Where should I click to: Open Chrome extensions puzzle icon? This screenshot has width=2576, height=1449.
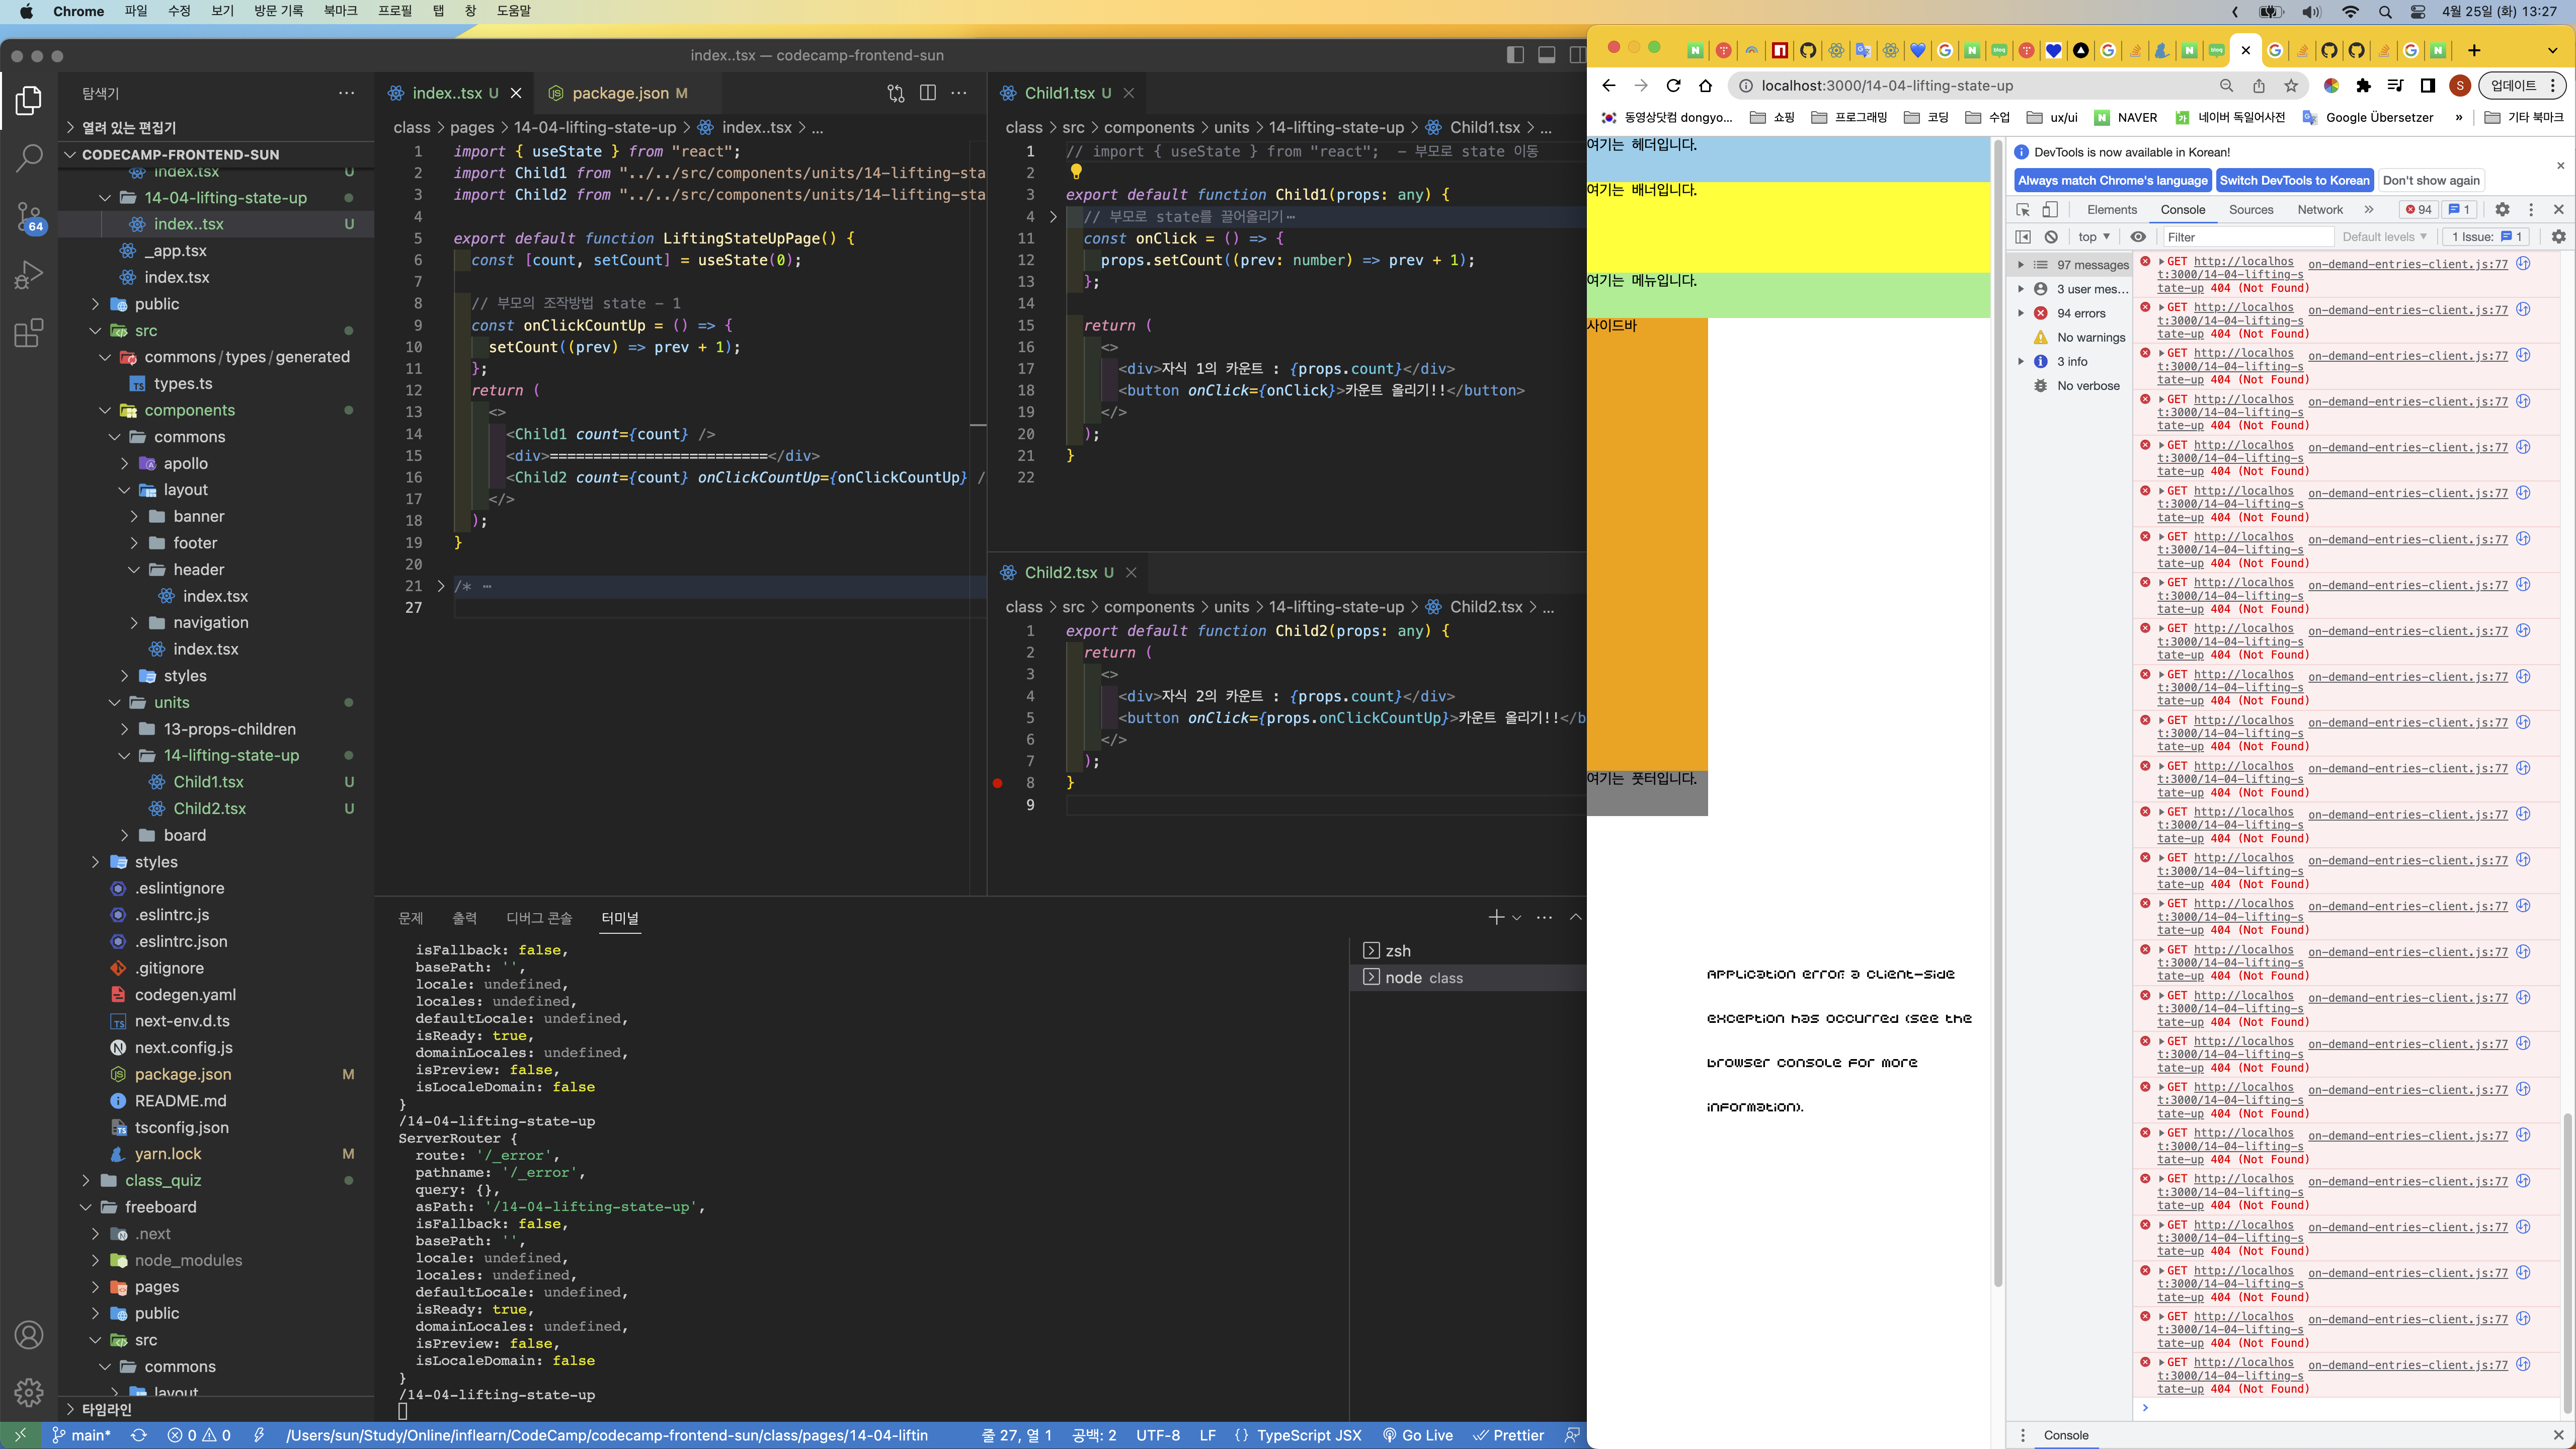[2362, 85]
